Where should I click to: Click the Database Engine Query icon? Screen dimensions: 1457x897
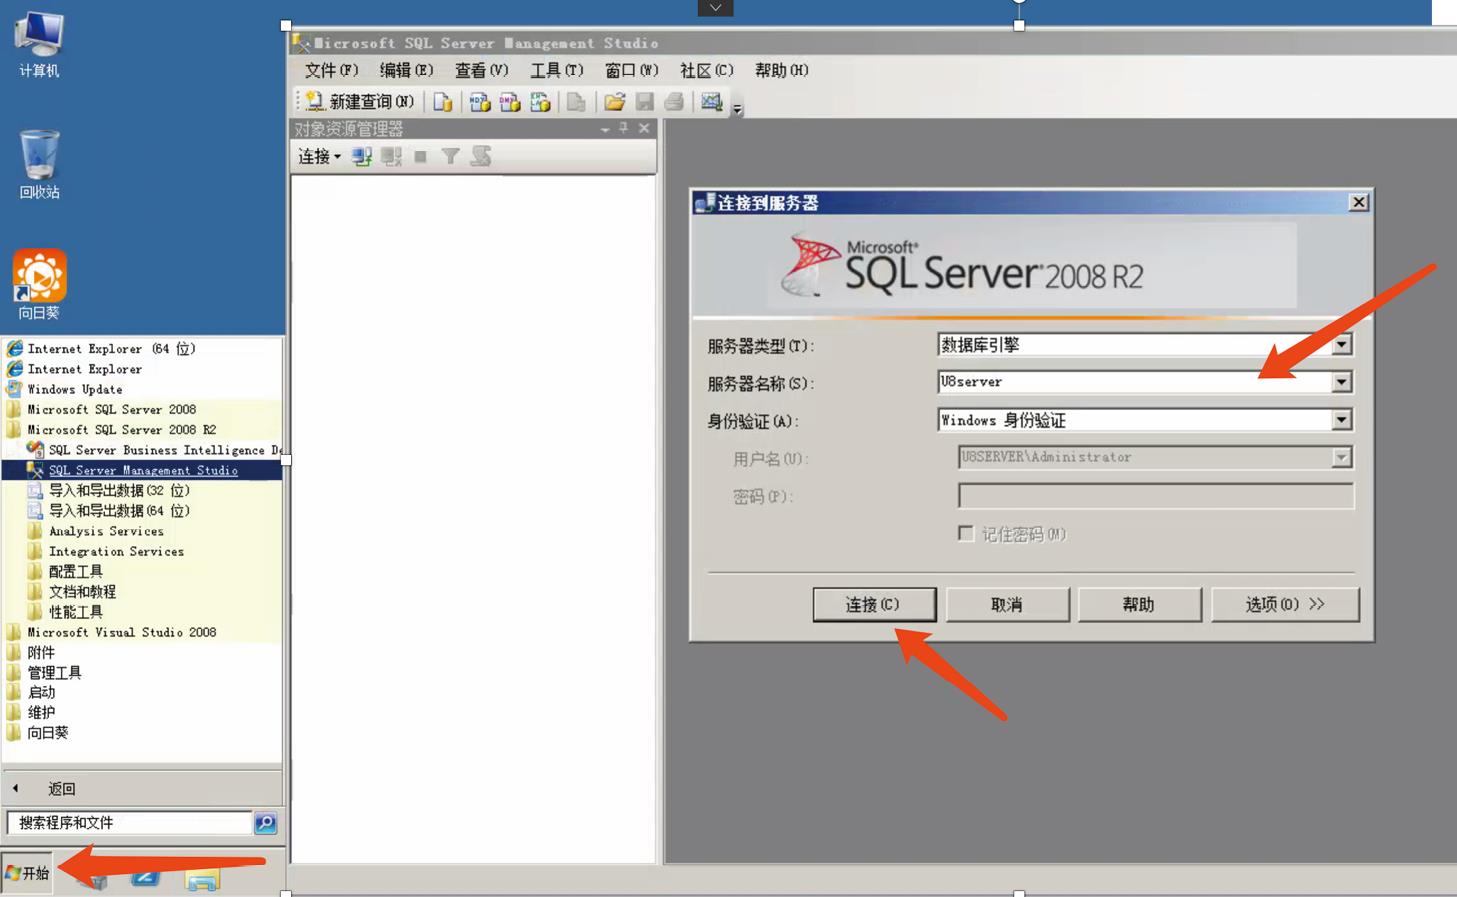tap(443, 102)
